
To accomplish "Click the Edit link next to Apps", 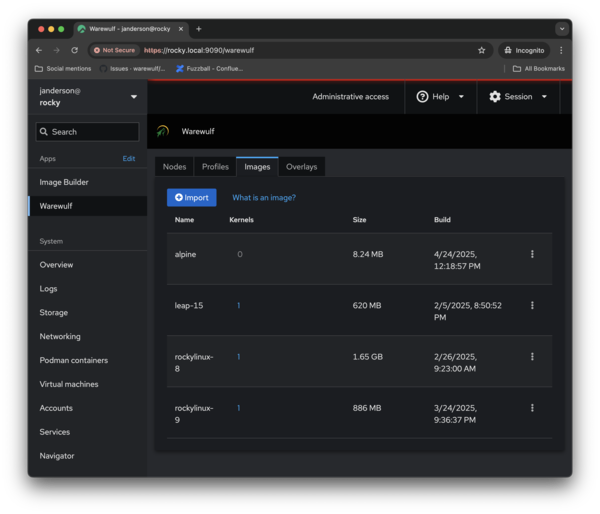I will [x=129, y=158].
